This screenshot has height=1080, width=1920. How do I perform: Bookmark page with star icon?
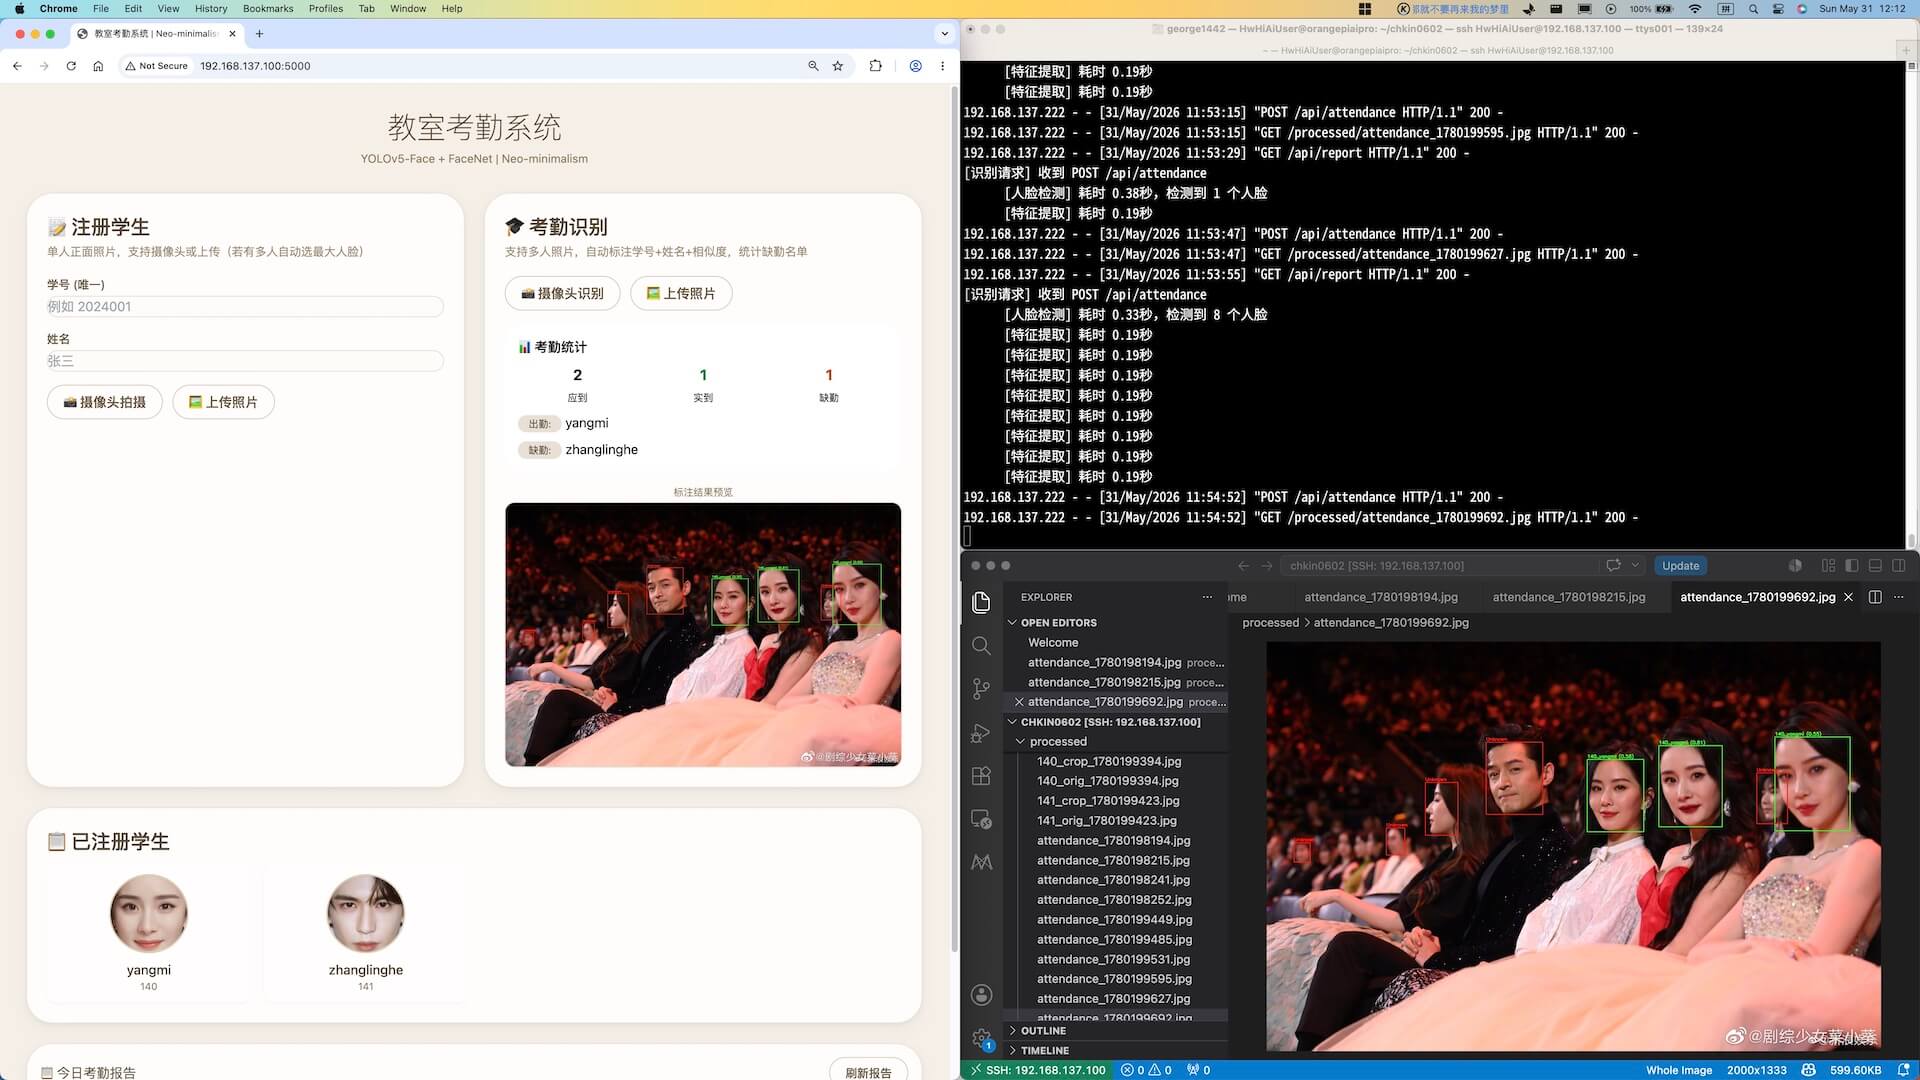tap(838, 66)
